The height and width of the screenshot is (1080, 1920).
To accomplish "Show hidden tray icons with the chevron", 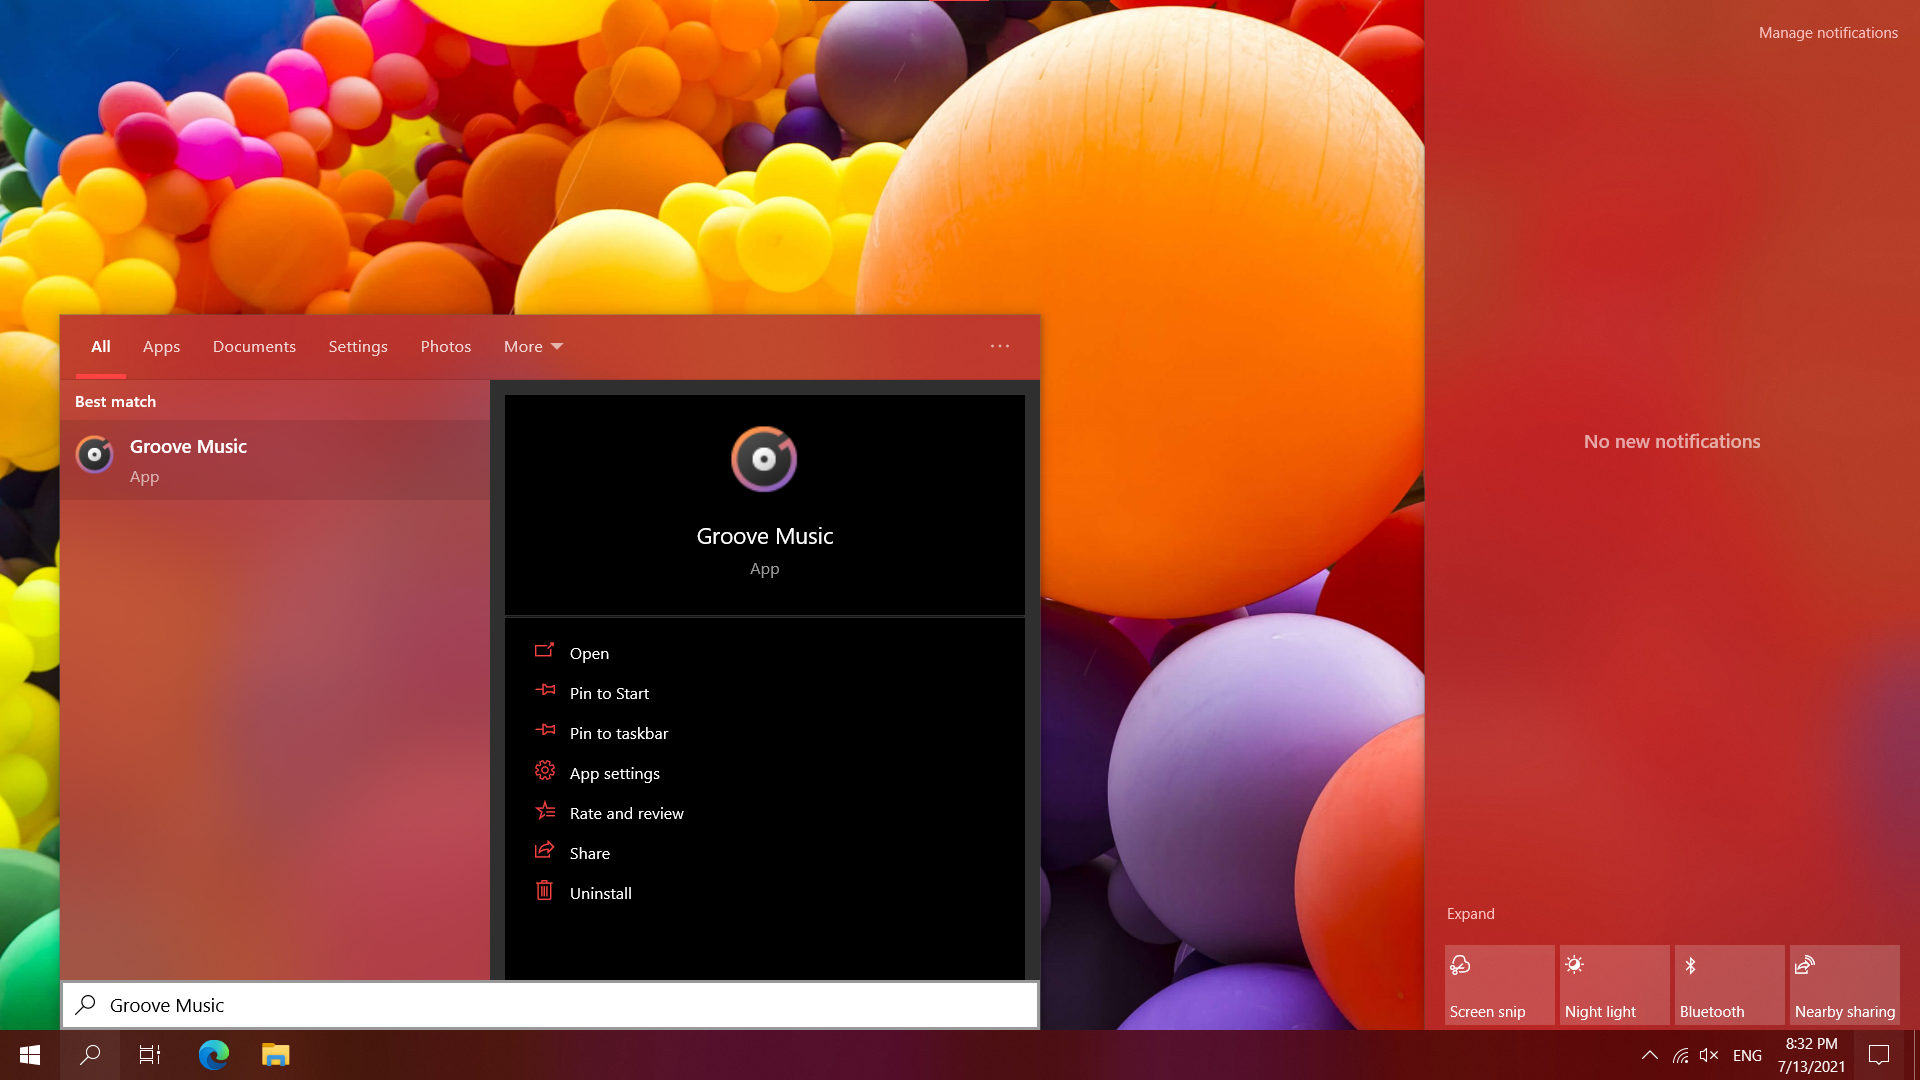I will [x=1651, y=1055].
